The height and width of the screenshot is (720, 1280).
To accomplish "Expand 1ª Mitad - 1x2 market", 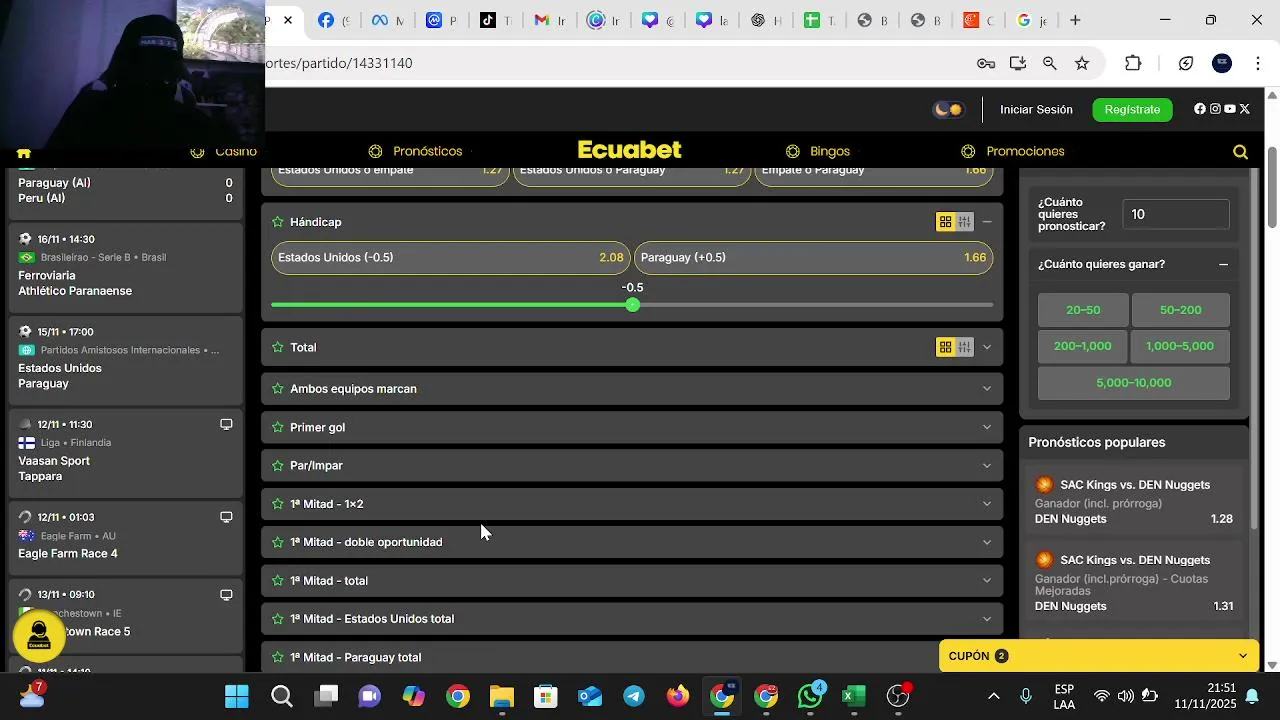I will pyautogui.click(x=987, y=504).
